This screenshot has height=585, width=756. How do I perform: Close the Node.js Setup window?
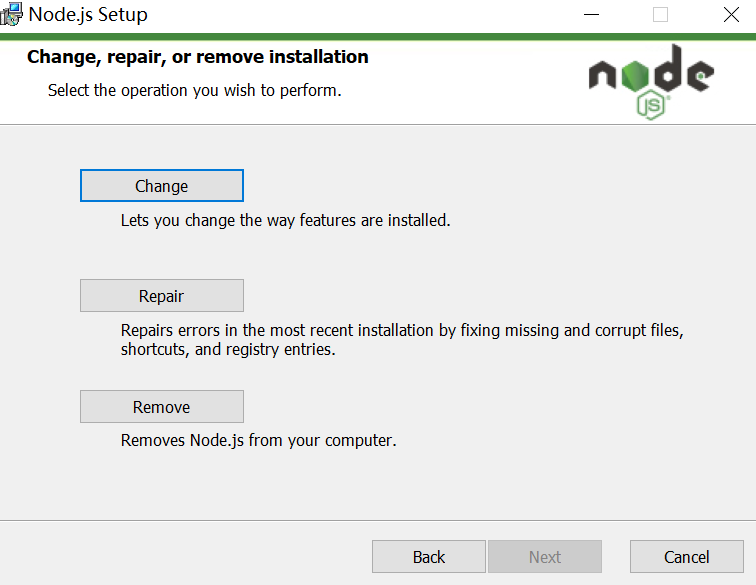click(731, 14)
